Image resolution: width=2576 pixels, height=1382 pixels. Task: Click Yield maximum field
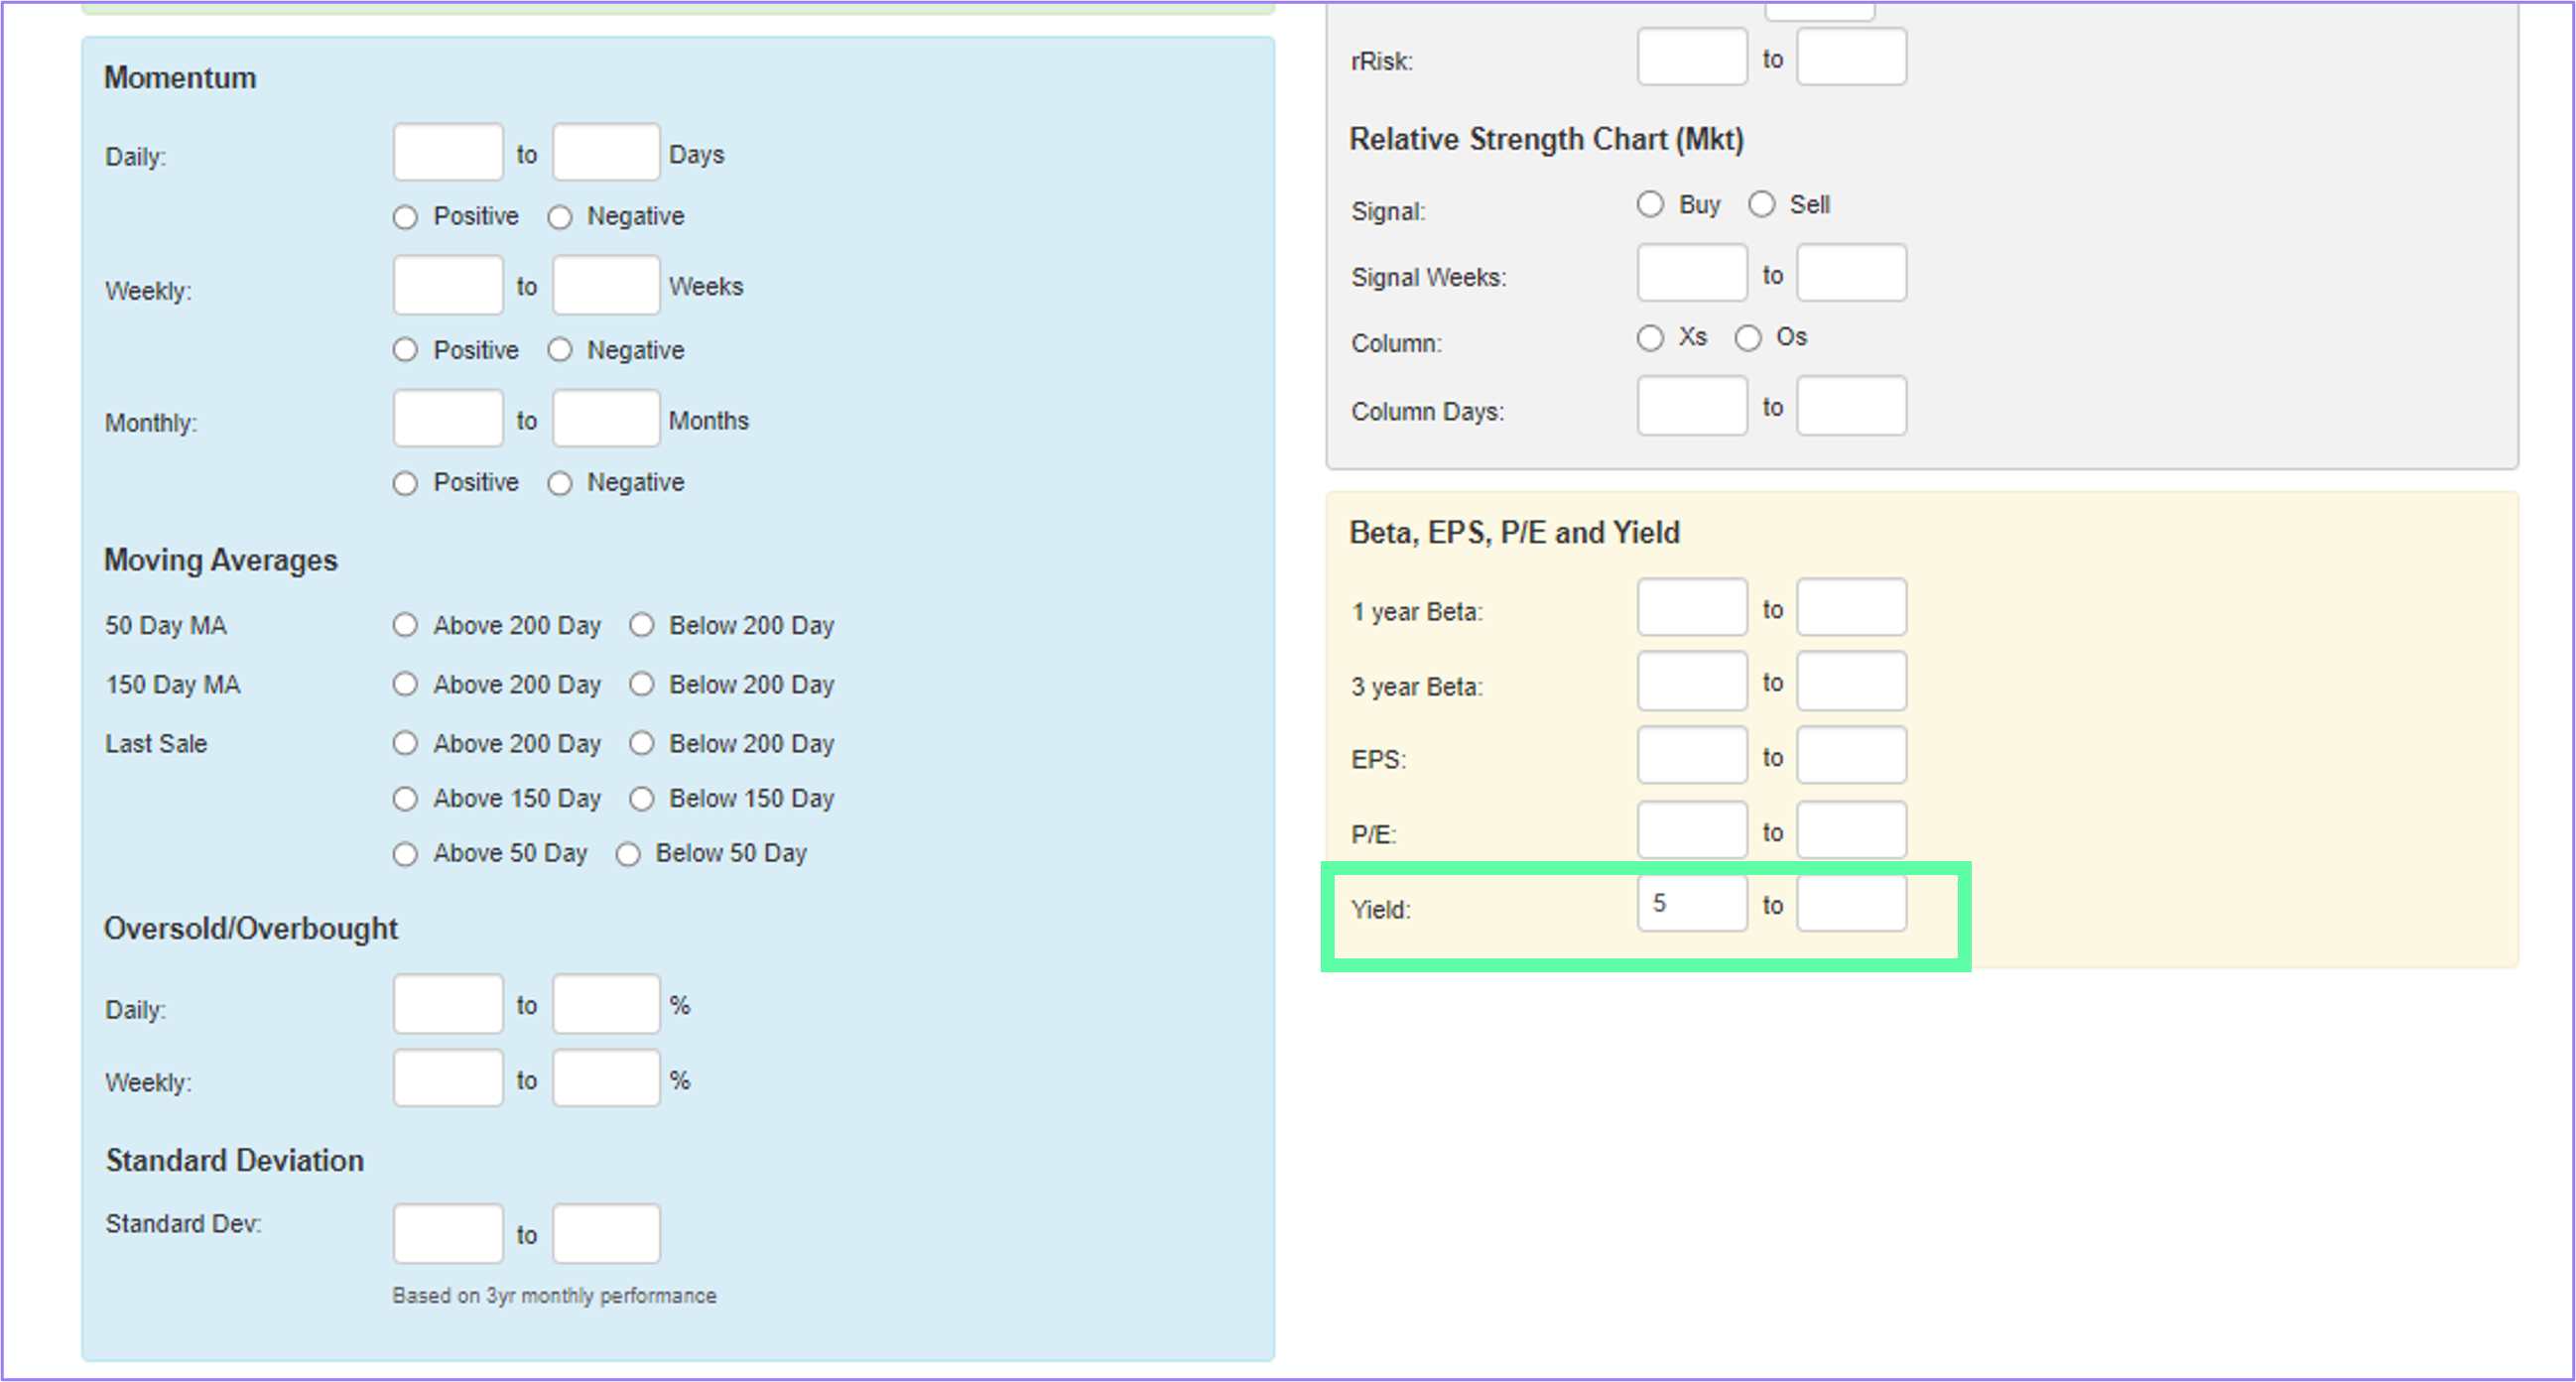(x=1851, y=903)
